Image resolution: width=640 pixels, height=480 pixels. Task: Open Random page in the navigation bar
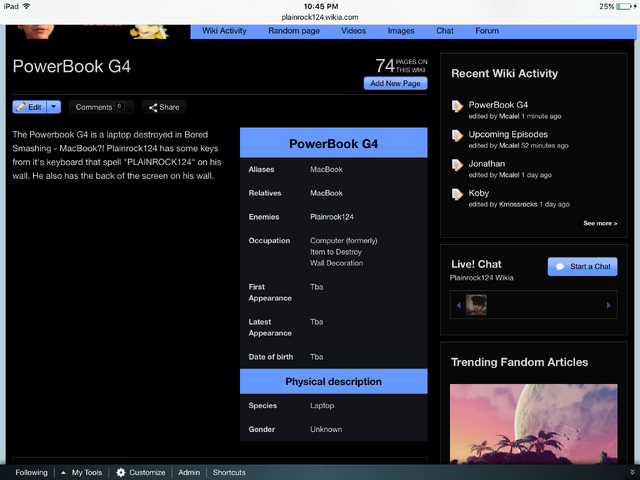pos(294,31)
